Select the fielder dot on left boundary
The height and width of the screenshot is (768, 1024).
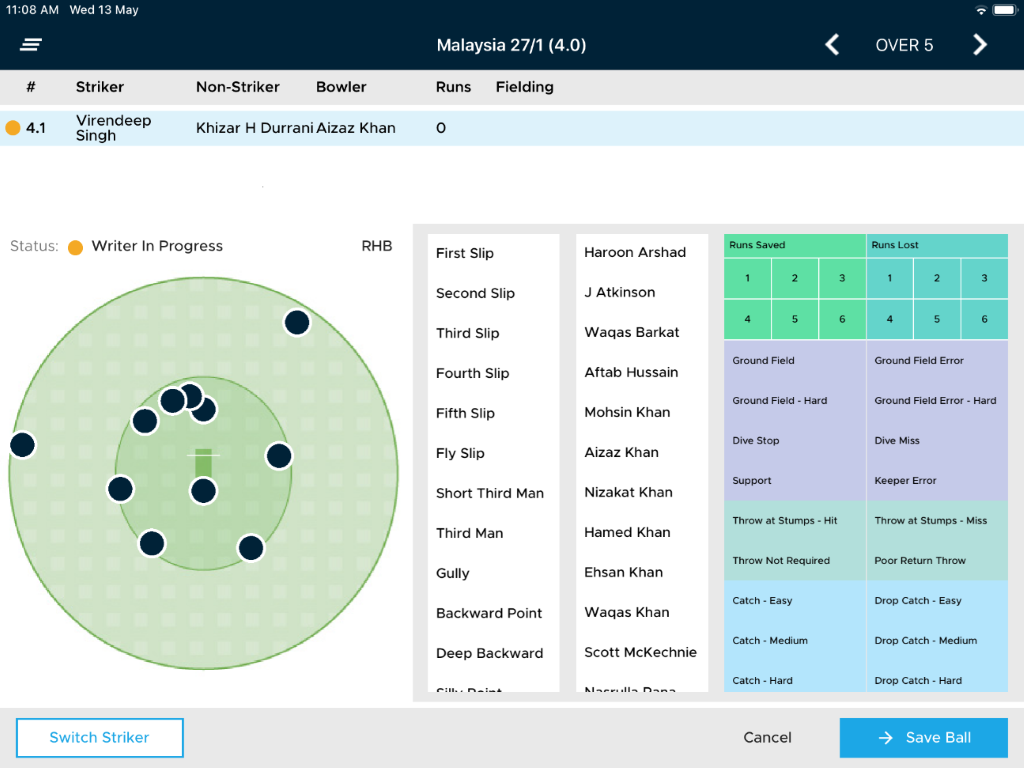[x=22, y=445]
